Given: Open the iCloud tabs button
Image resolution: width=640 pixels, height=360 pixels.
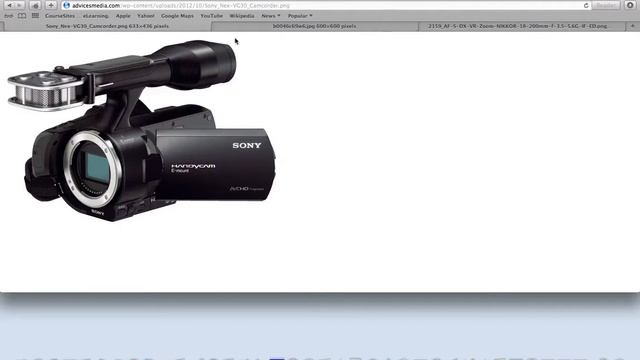Looking at the screenshot, I should point(36,5).
